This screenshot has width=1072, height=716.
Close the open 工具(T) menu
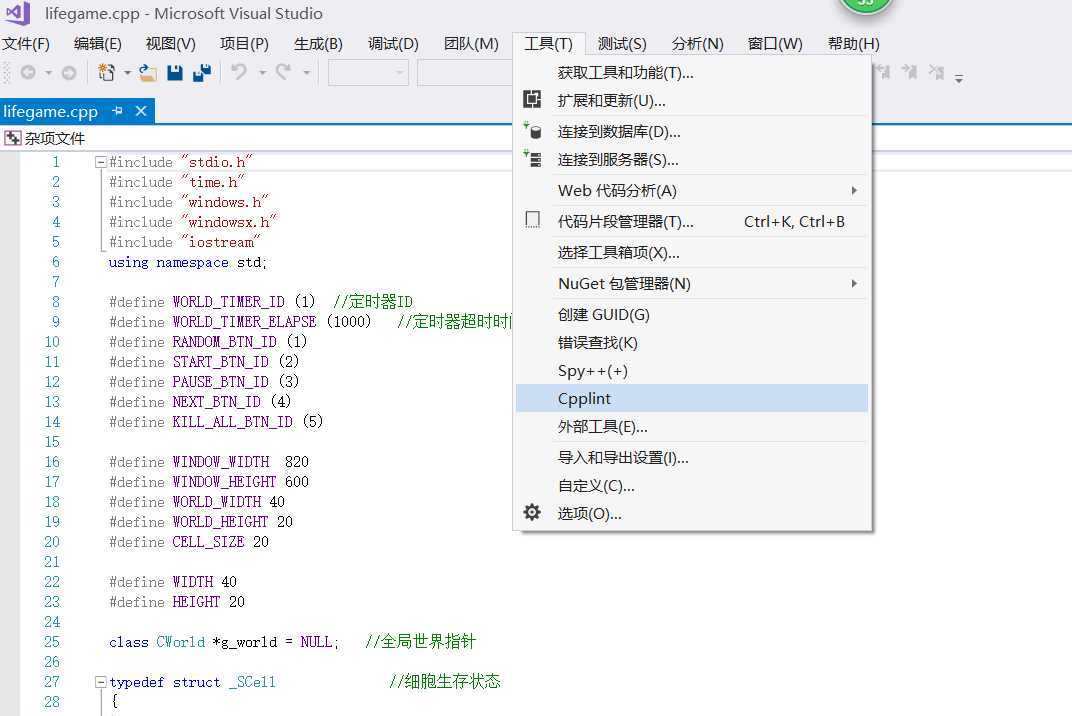coord(548,44)
